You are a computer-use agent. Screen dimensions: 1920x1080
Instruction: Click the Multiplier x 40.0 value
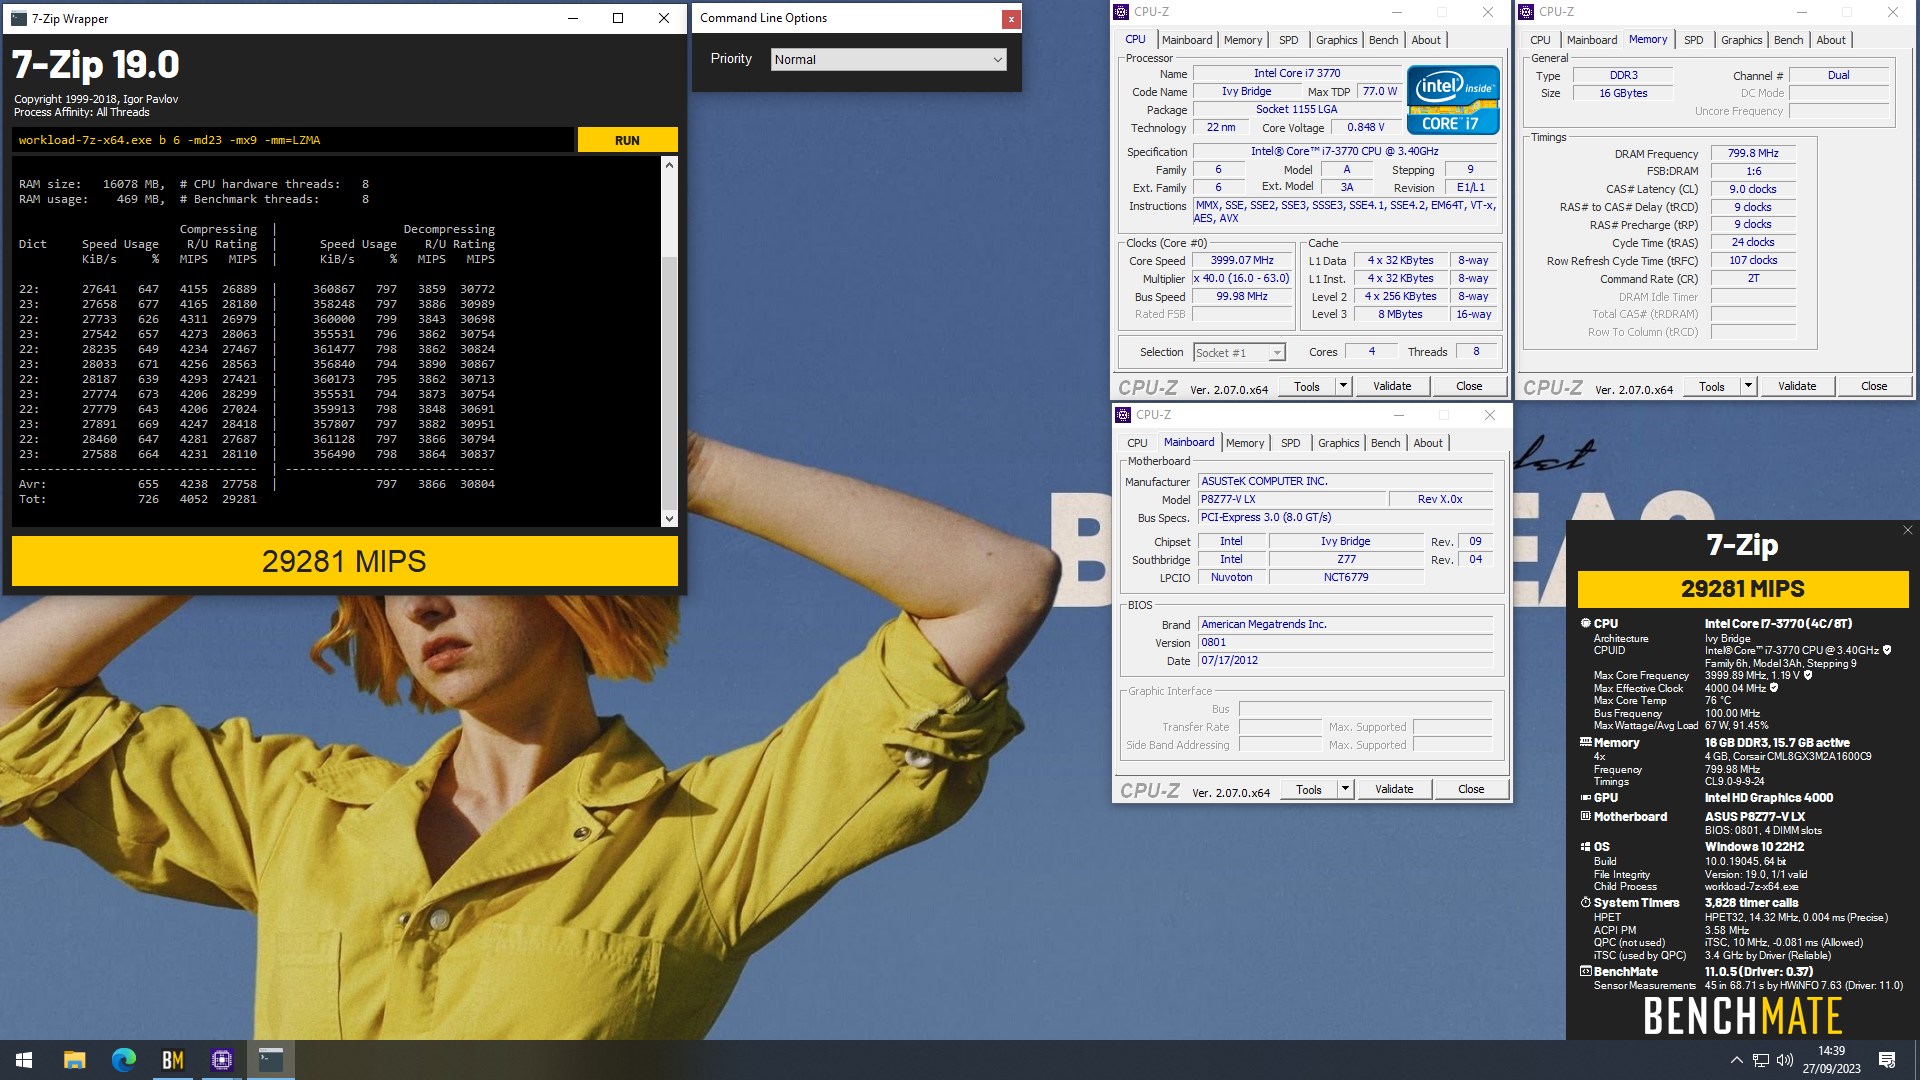[x=1242, y=279]
